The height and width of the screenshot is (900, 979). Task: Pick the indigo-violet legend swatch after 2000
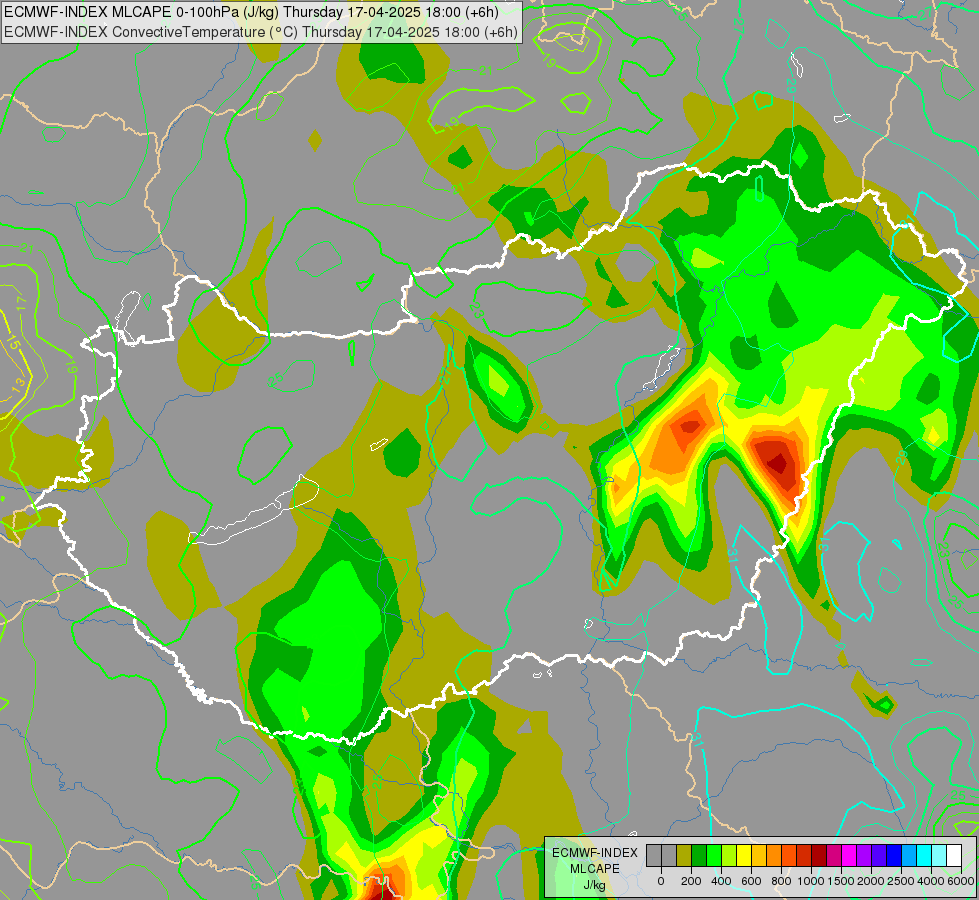[x=880, y=856]
